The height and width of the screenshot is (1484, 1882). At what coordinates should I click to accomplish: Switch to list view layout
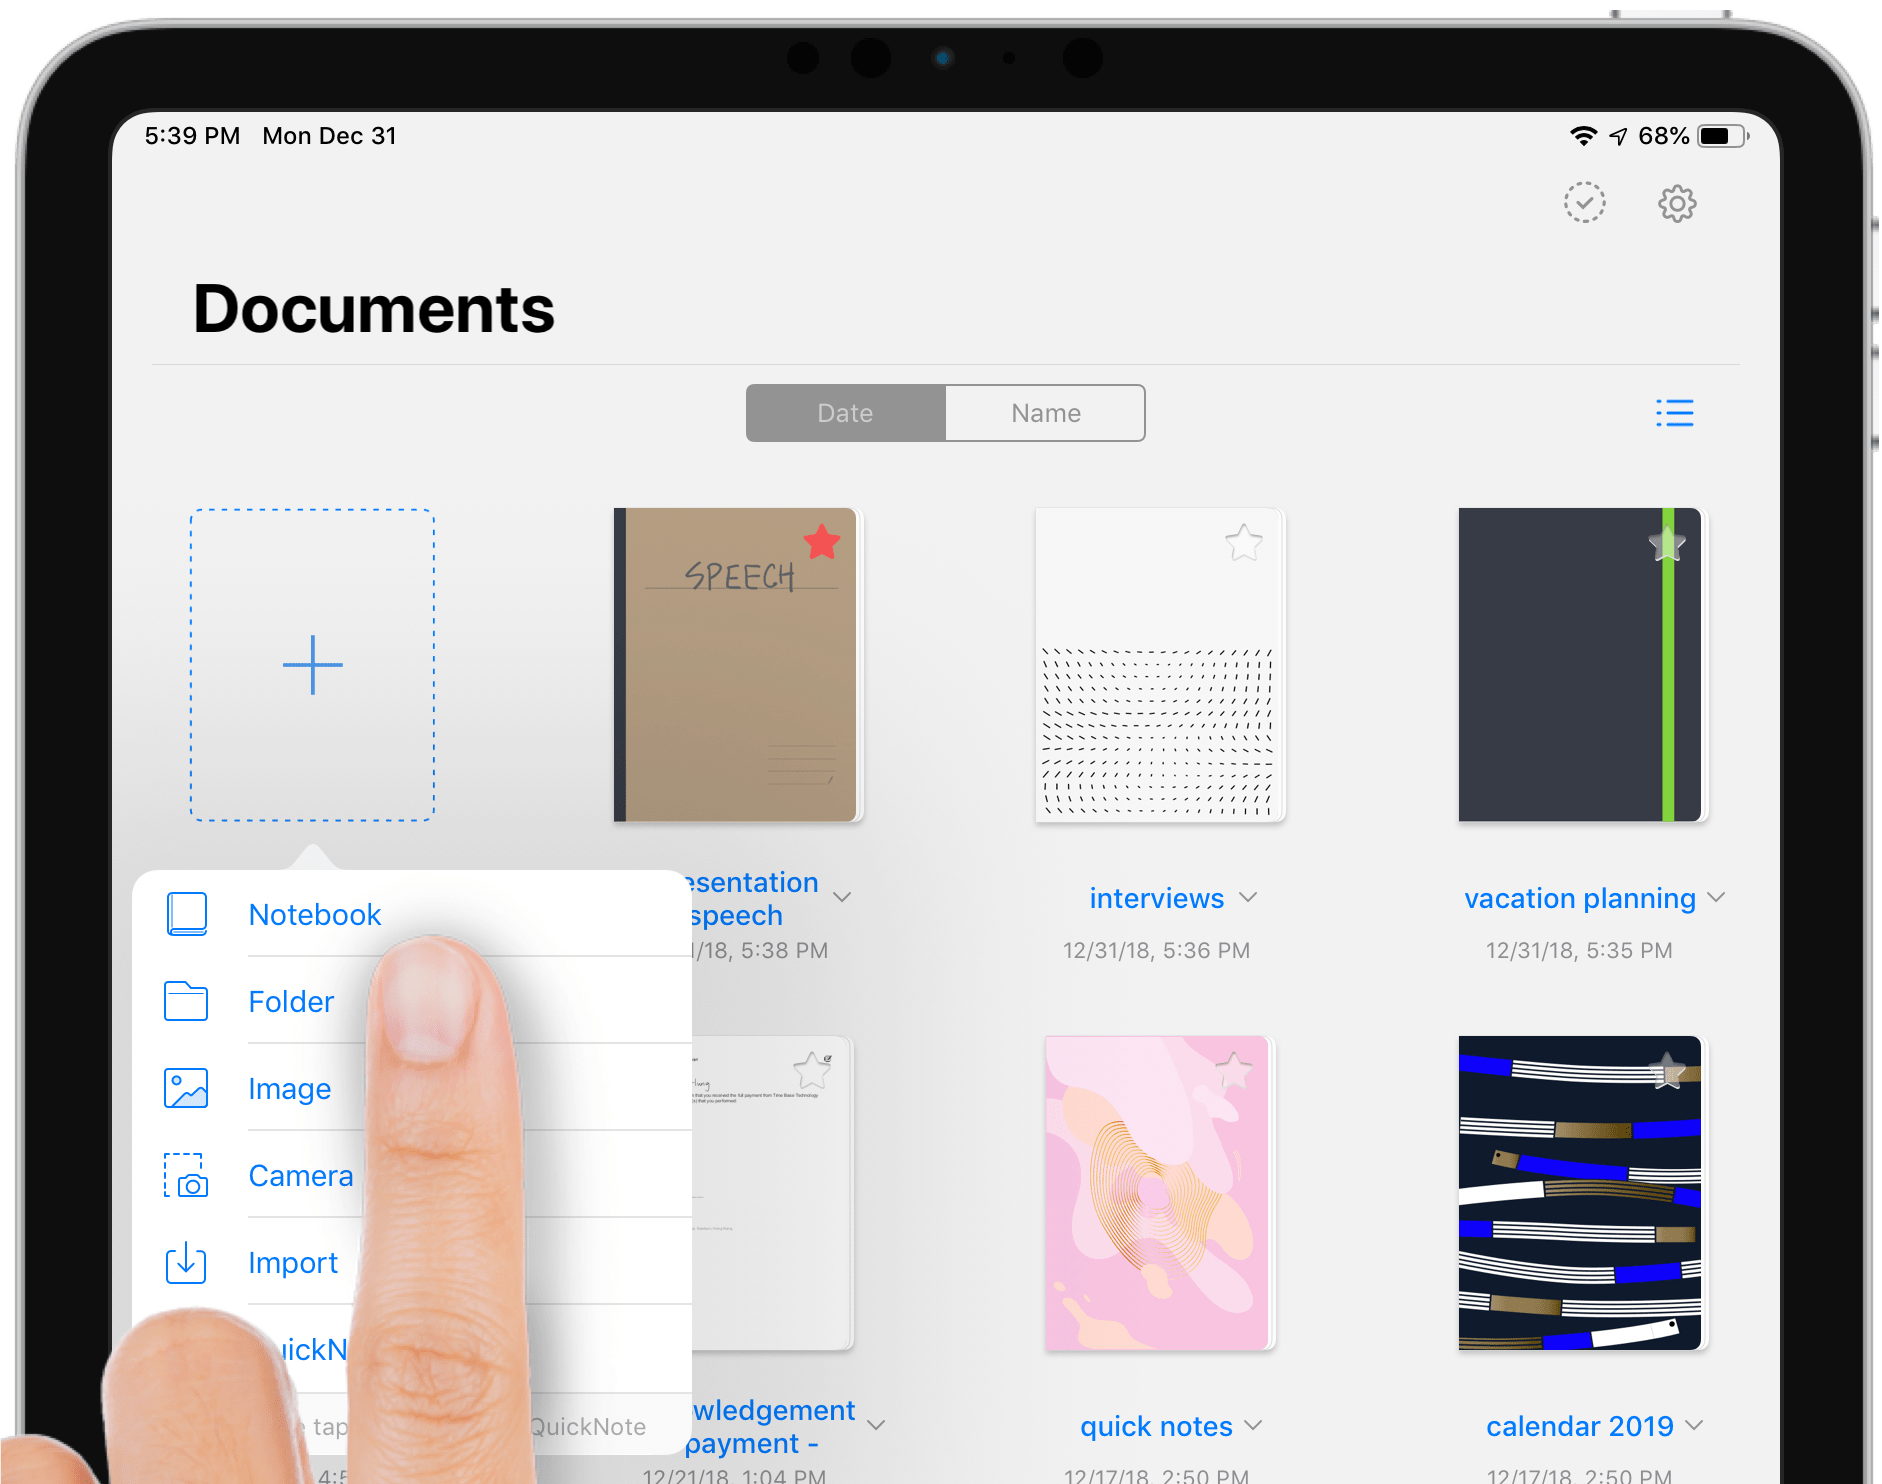[x=1675, y=413]
